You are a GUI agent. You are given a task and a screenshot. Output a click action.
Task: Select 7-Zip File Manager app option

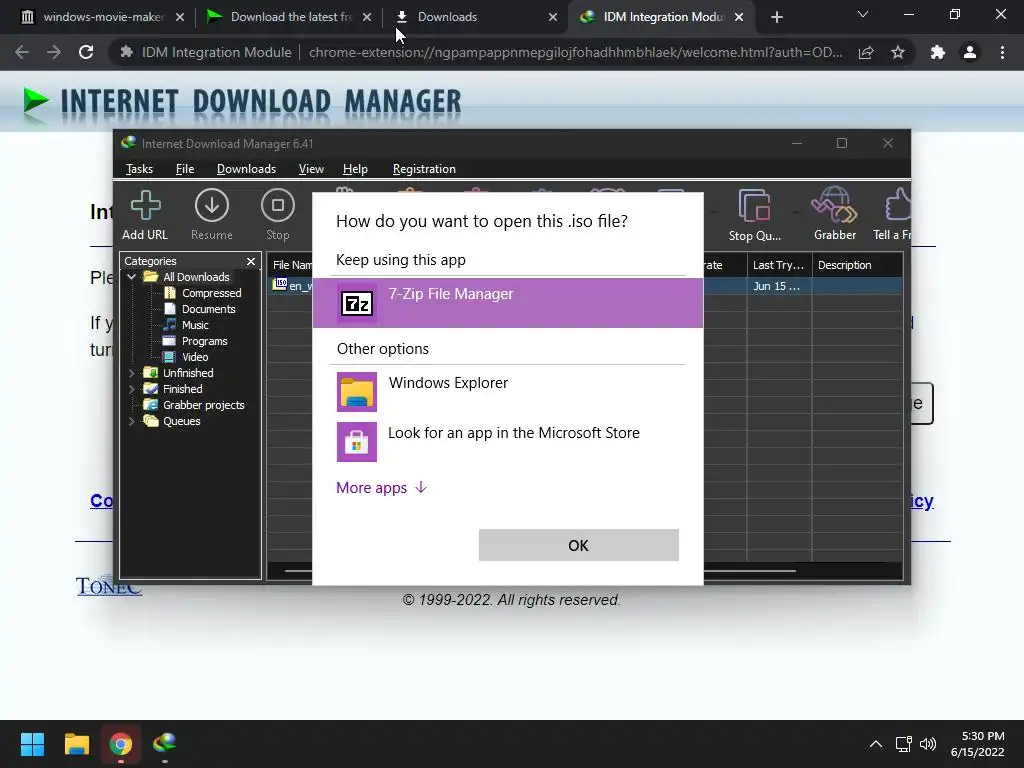507,303
